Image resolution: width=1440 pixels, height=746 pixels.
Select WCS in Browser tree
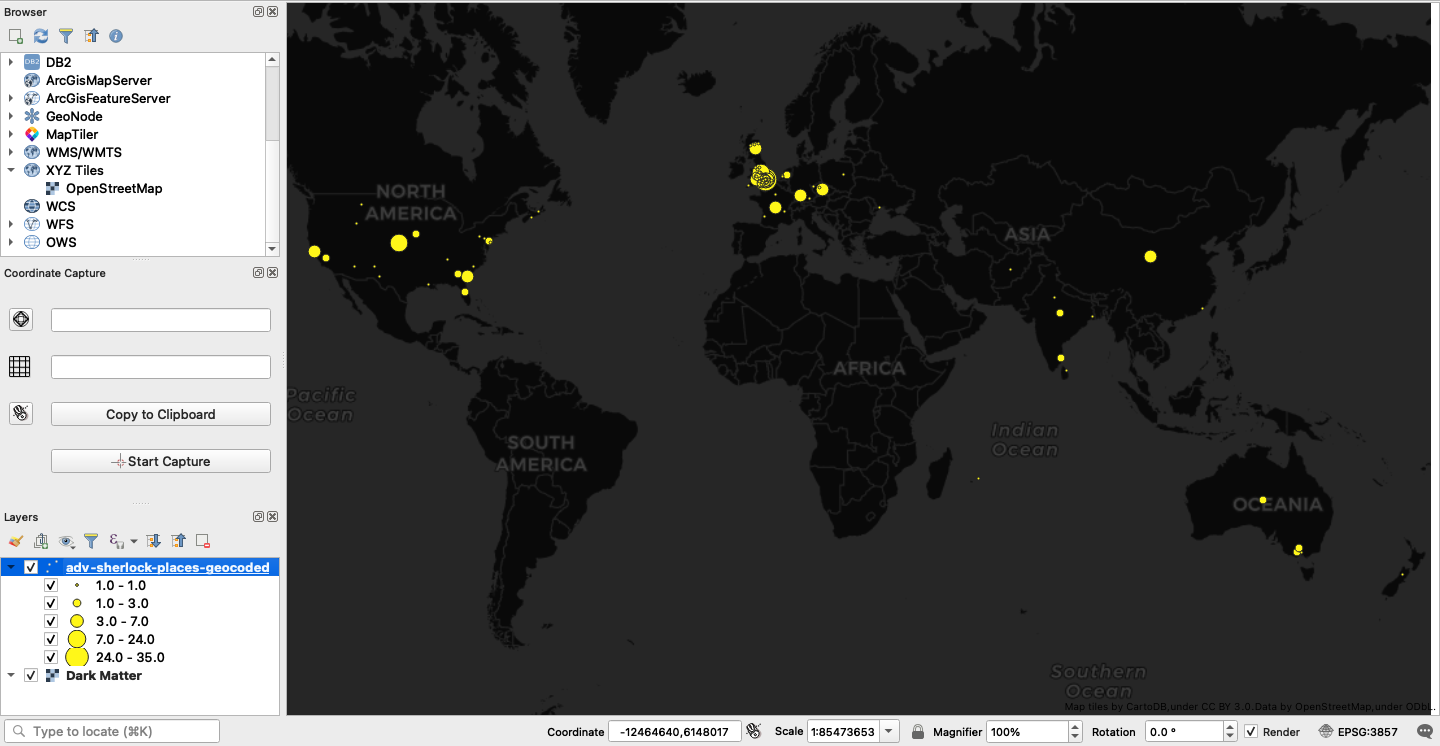tap(61, 206)
